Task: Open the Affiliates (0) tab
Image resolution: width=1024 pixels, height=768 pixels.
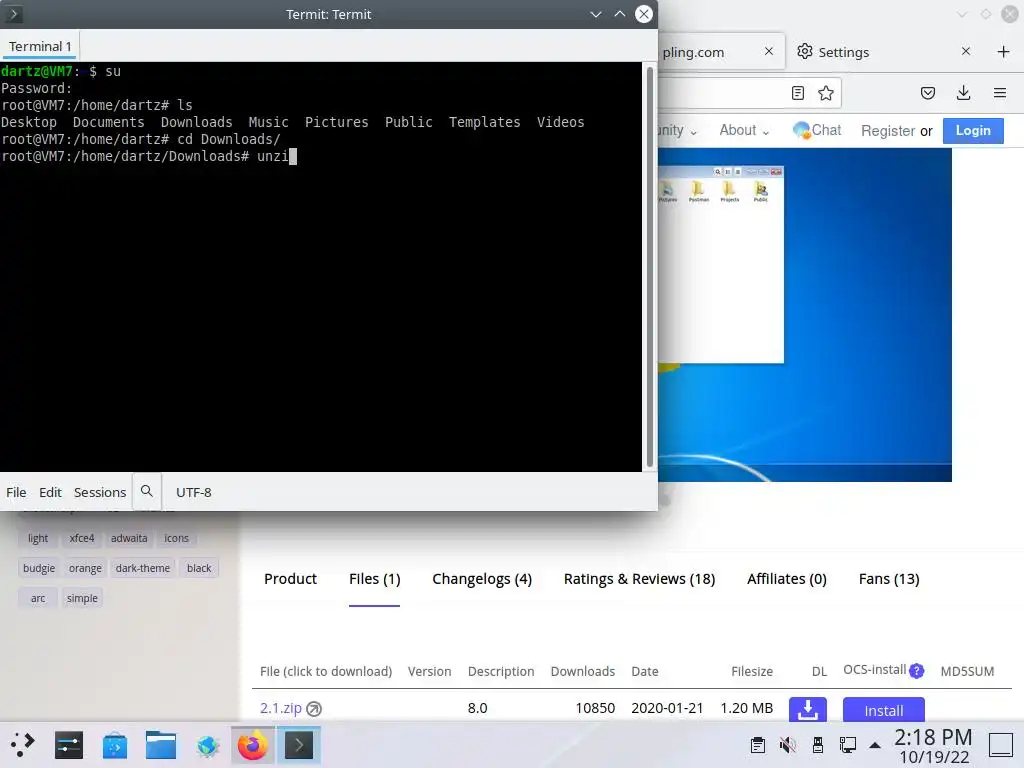Action: tap(787, 579)
